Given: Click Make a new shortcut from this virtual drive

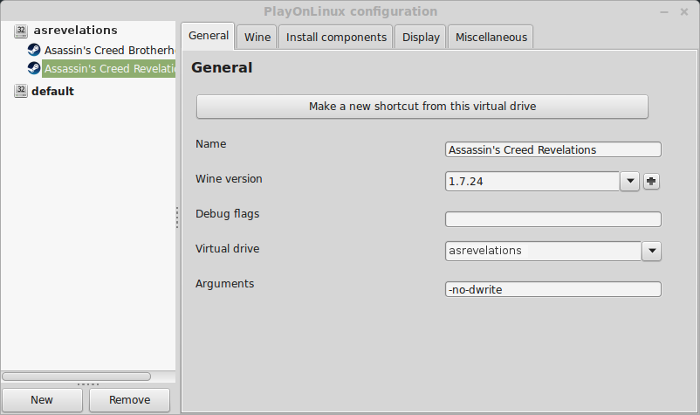Looking at the screenshot, I should coord(422,106).
